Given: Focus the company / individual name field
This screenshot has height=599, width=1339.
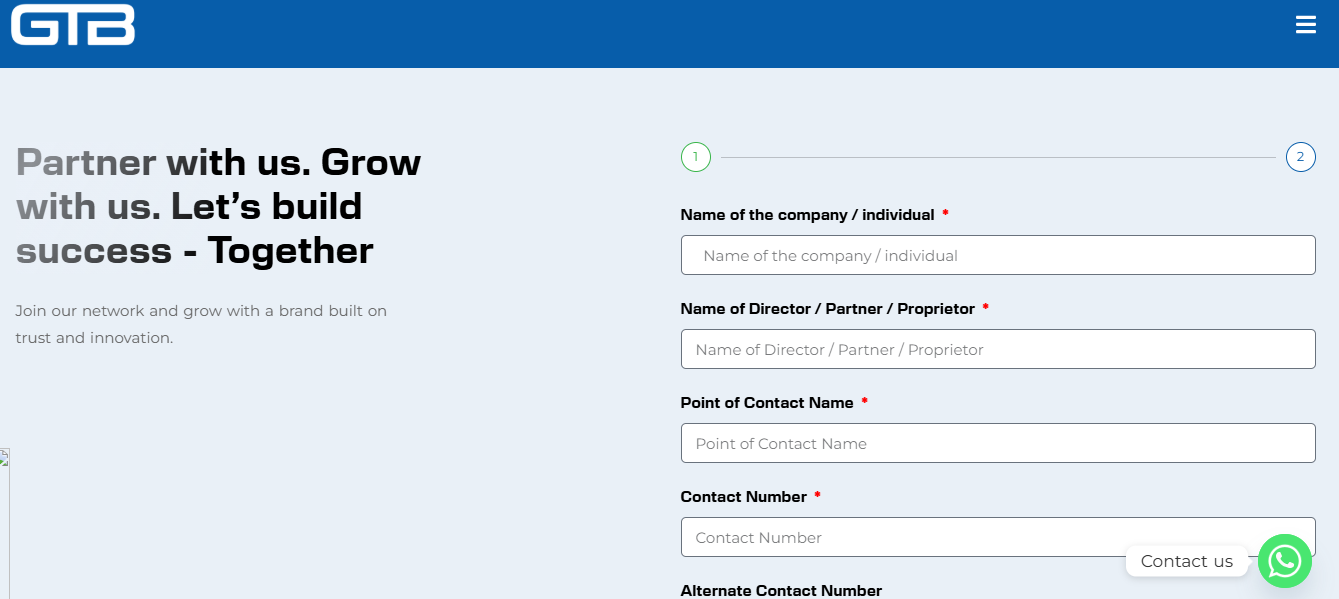Looking at the screenshot, I should coord(997,255).
